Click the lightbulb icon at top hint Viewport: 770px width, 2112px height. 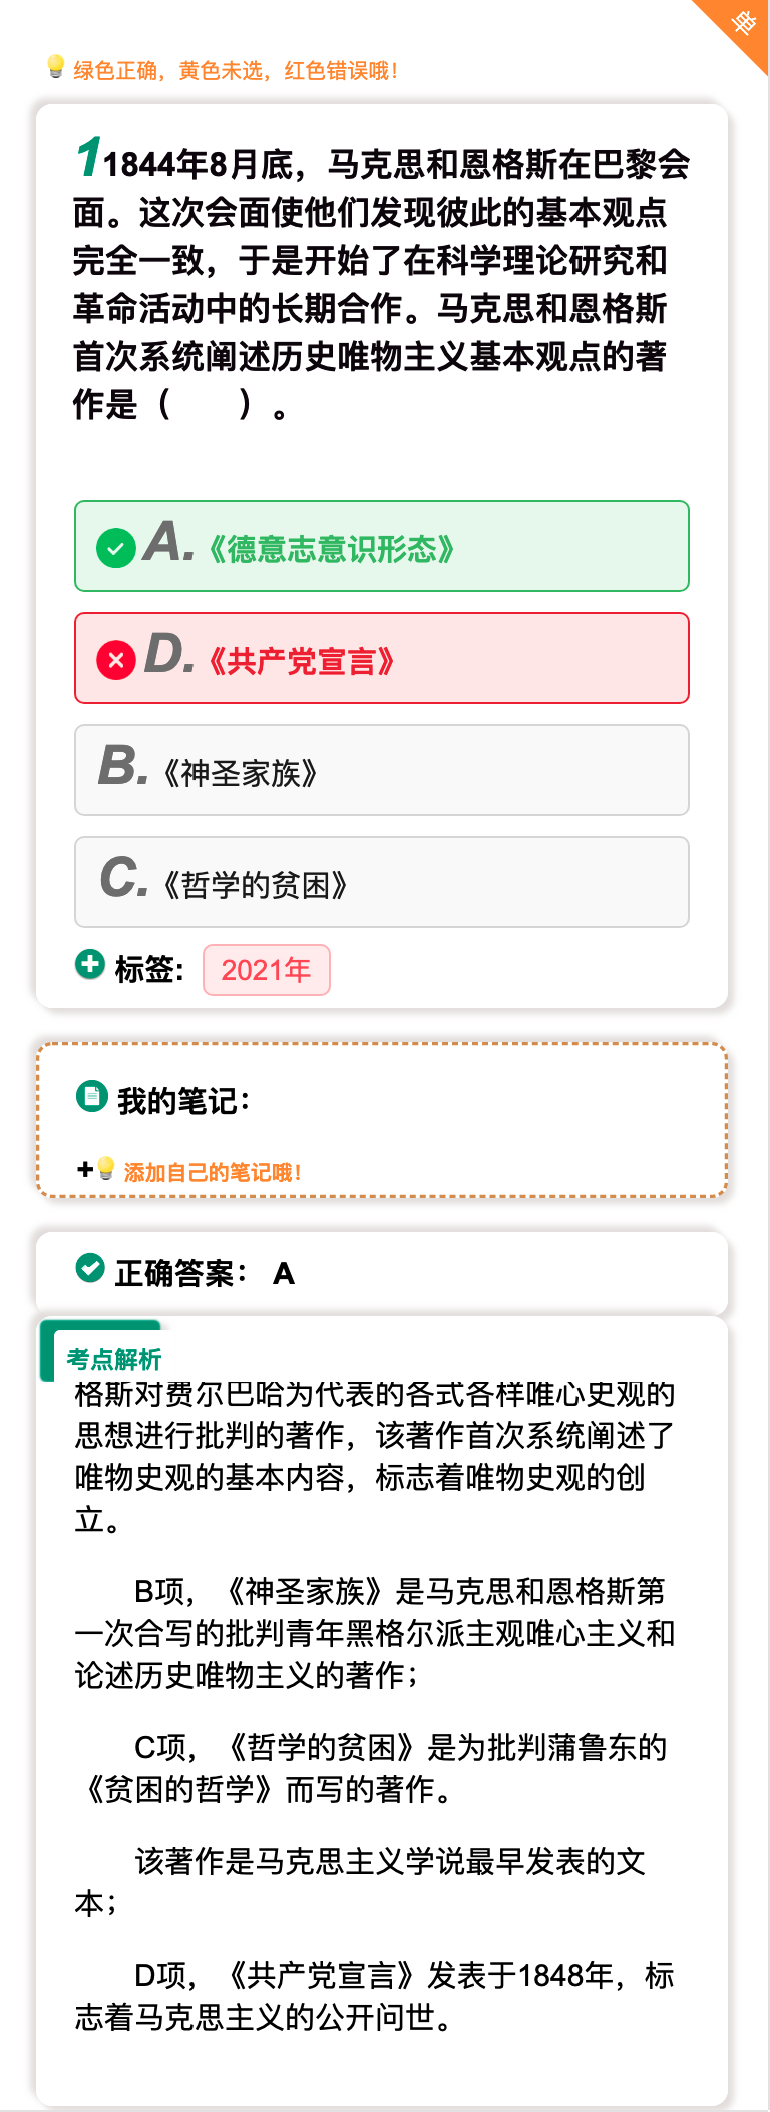(x=56, y=67)
